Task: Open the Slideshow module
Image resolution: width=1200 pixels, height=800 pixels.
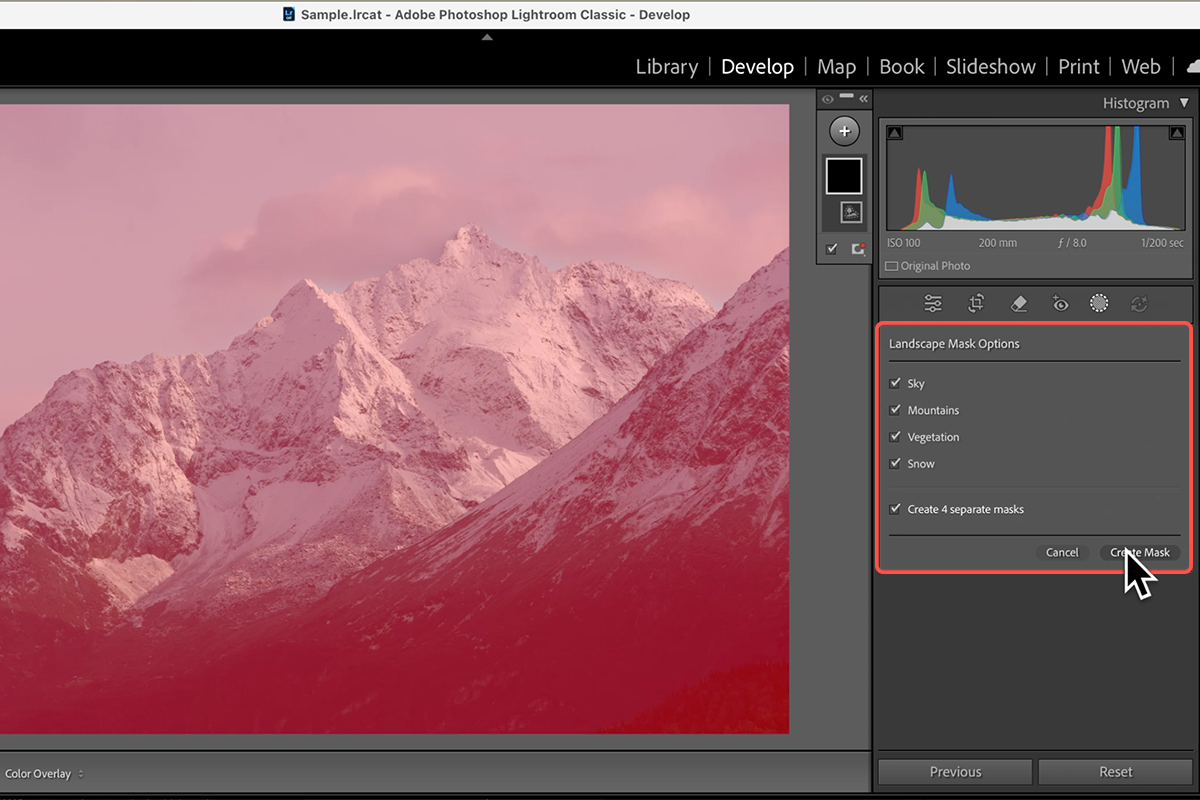Action: coord(990,67)
